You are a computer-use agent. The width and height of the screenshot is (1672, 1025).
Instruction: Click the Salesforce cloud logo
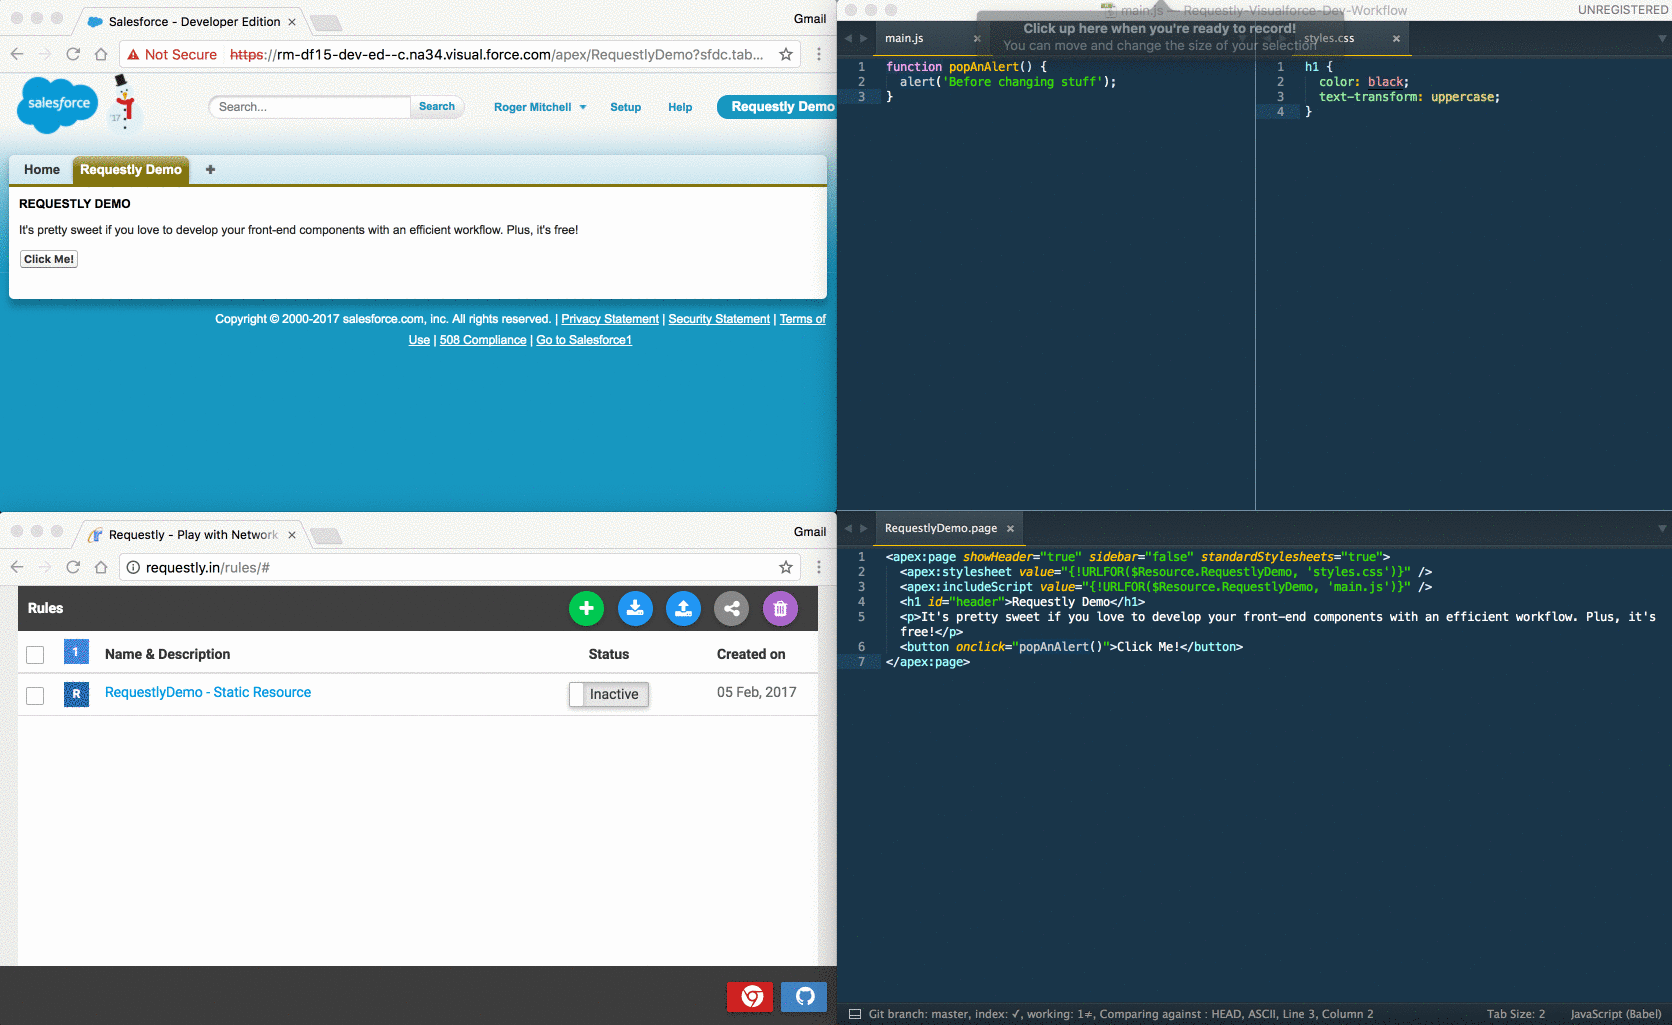click(58, 104)
